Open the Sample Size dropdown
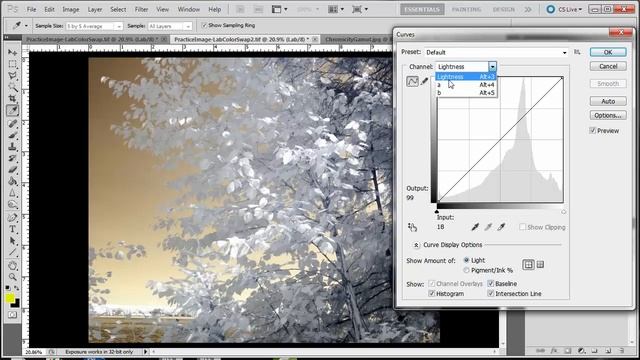Image resolution: width=640 pixels, height=360 pixels. [94, 26]
